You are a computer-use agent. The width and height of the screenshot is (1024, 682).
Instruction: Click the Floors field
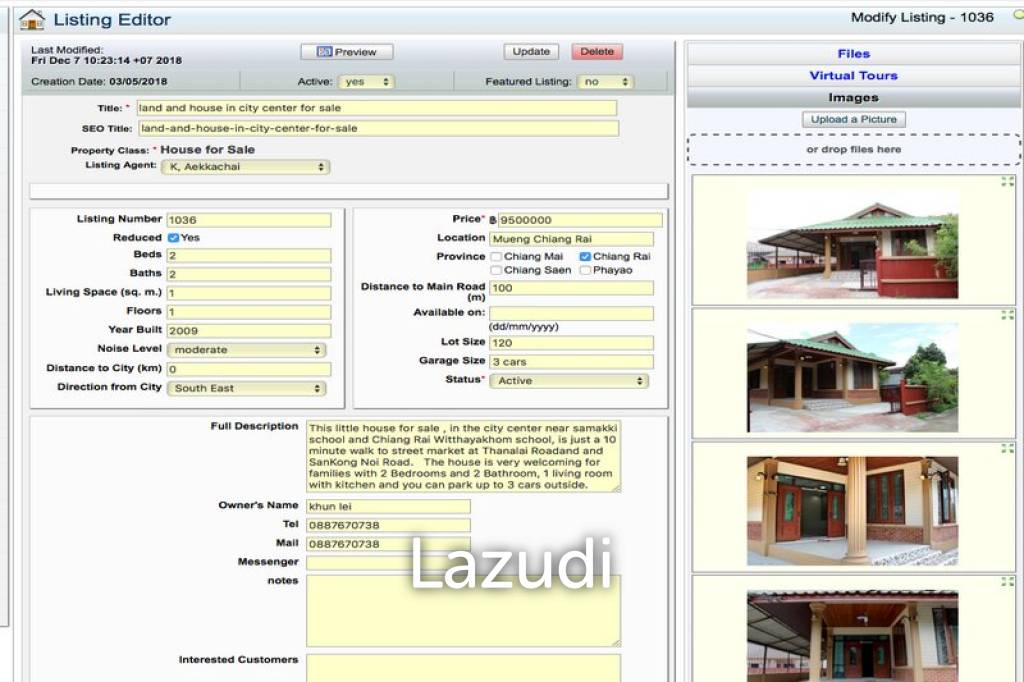click(249, 312)
